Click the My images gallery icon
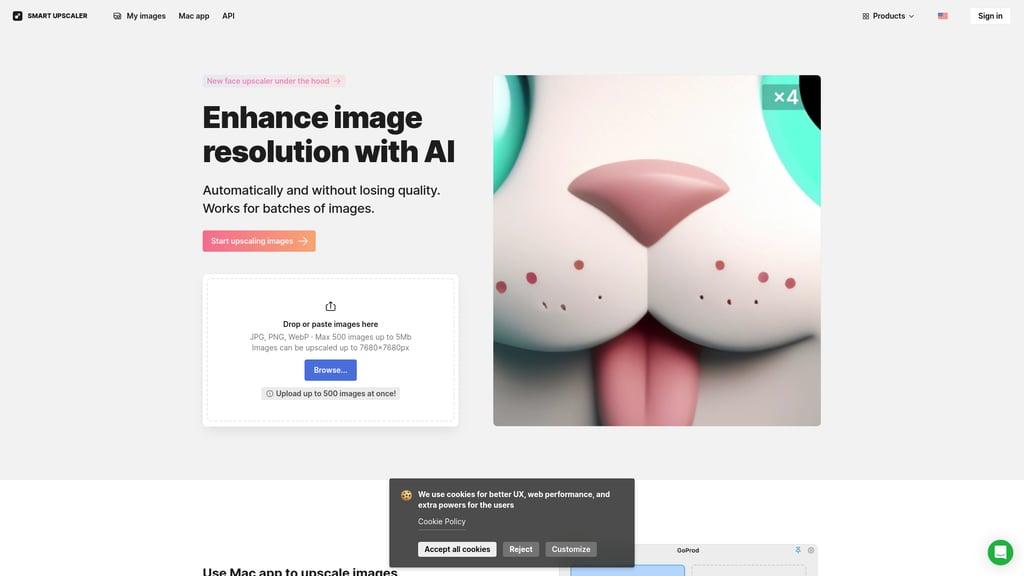 117,16
